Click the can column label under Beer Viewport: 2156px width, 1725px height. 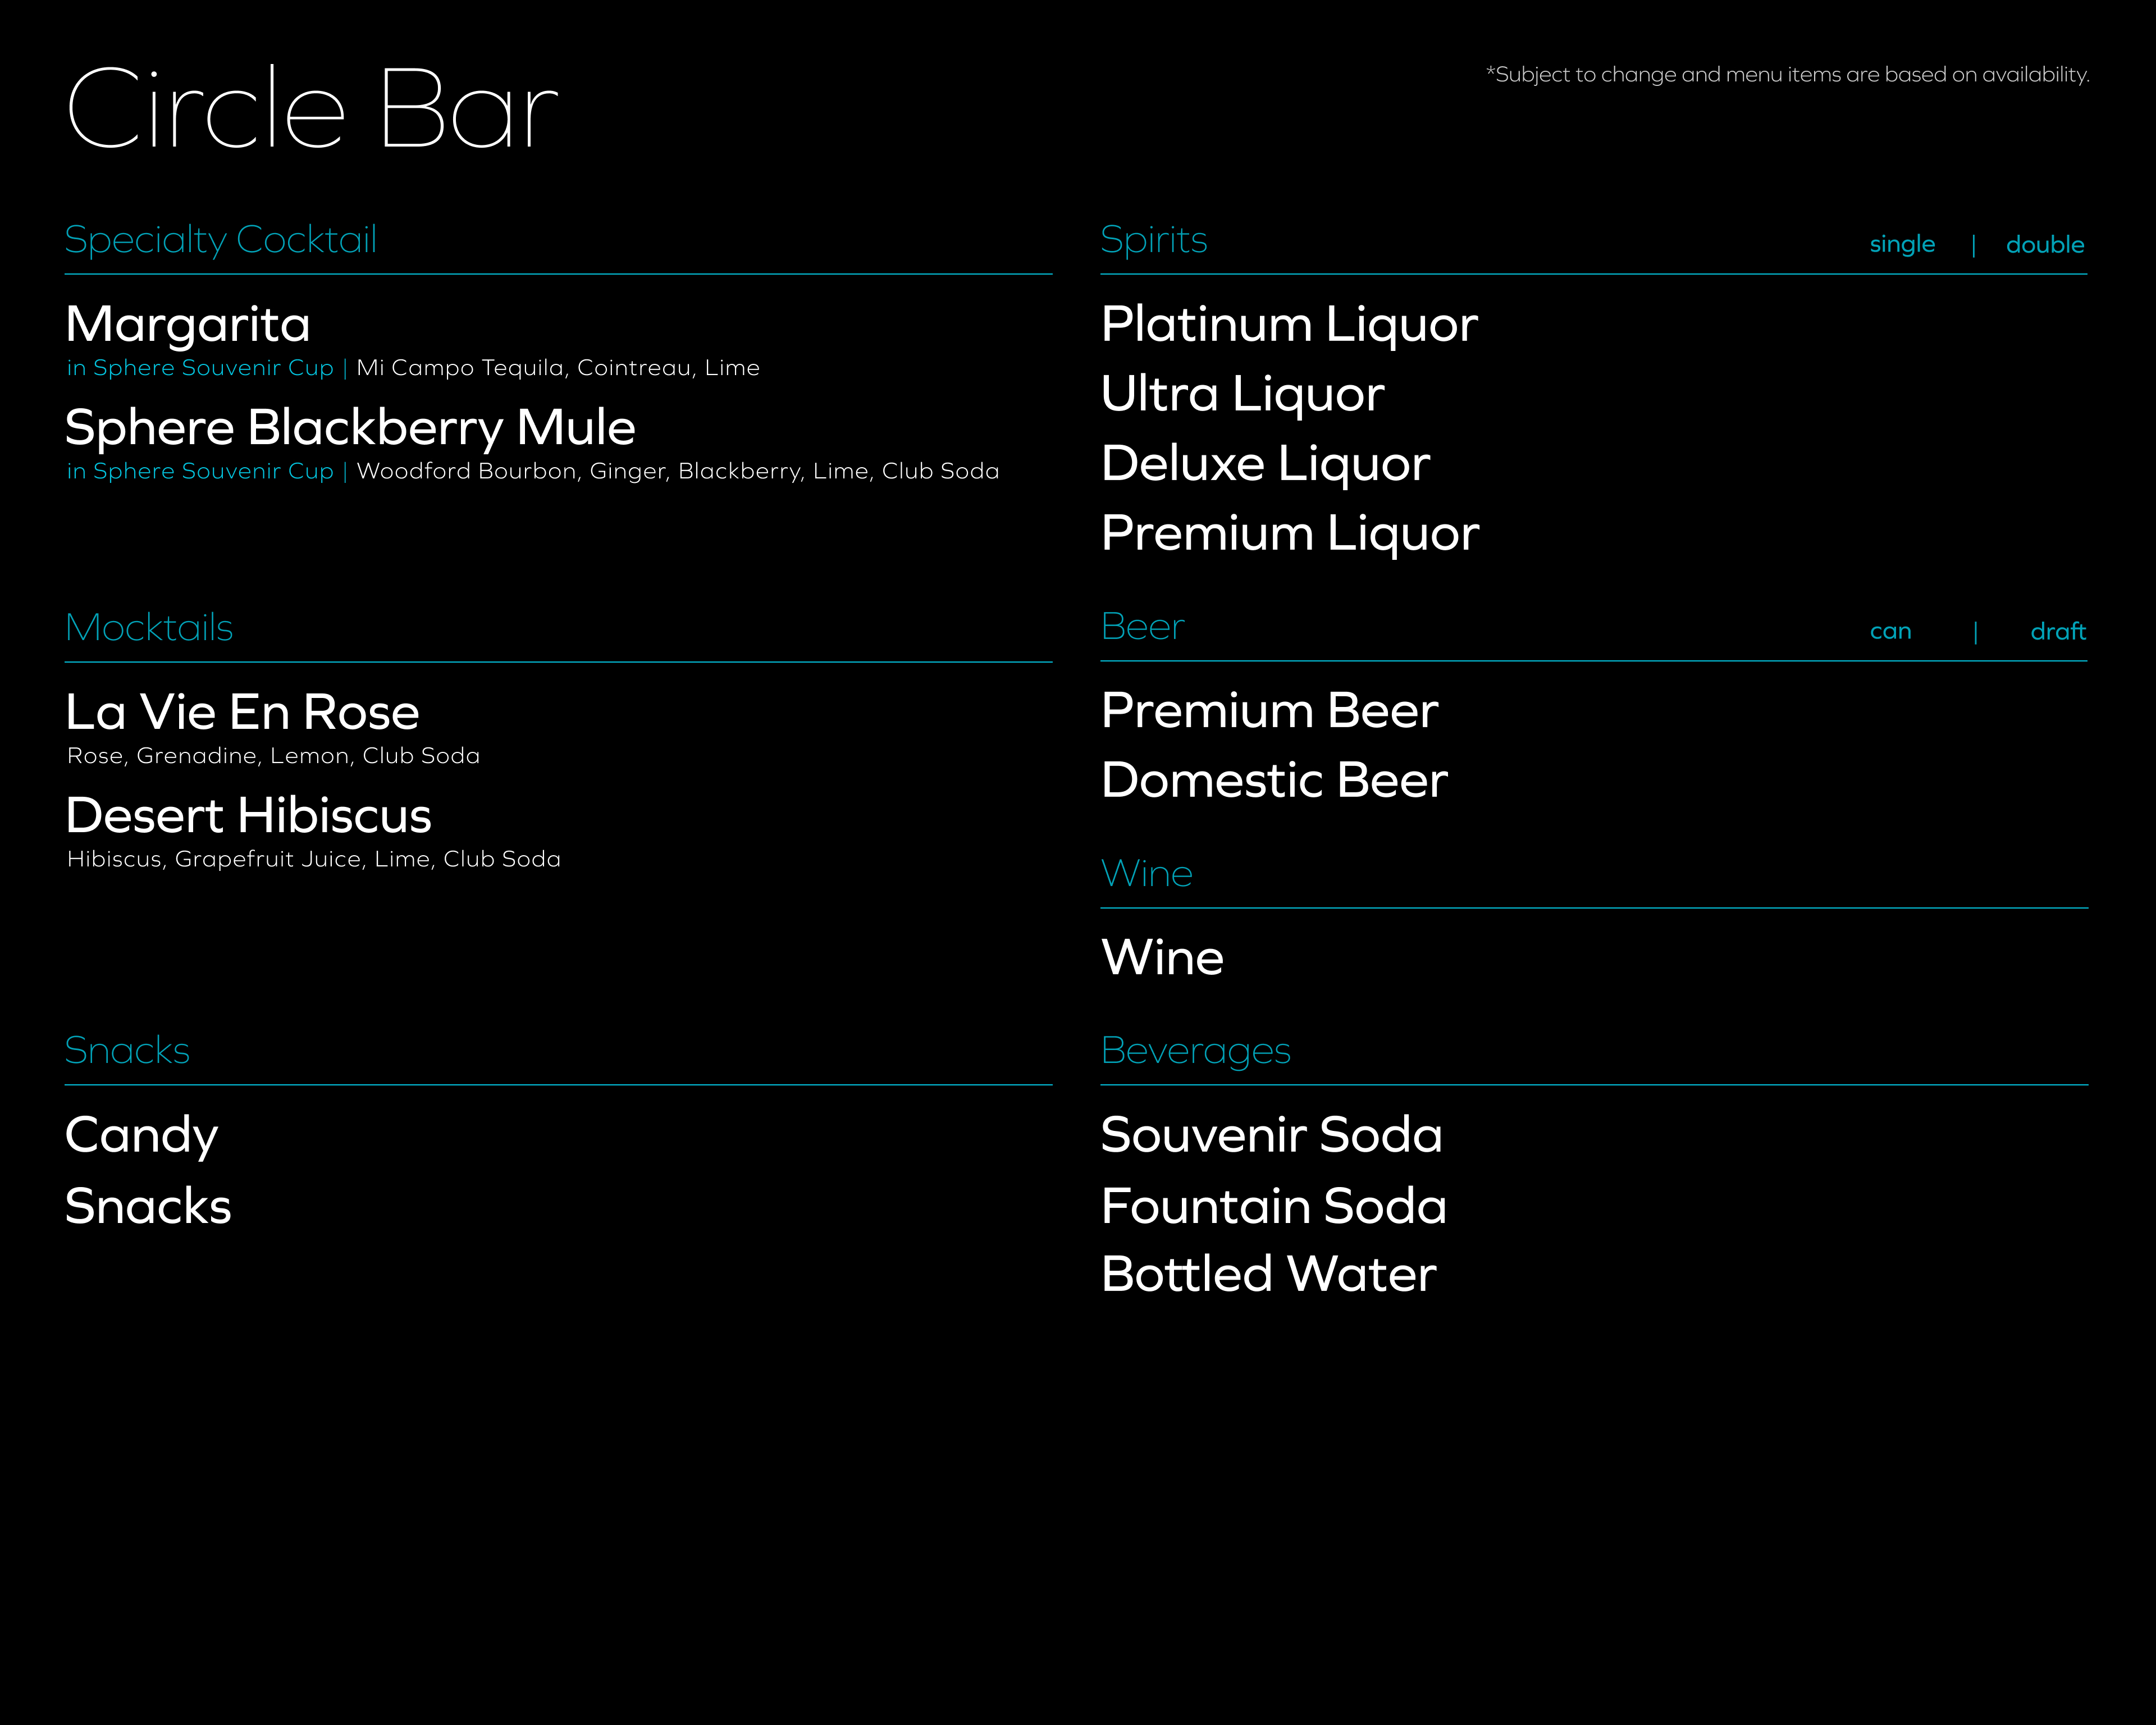[1890, 632]
